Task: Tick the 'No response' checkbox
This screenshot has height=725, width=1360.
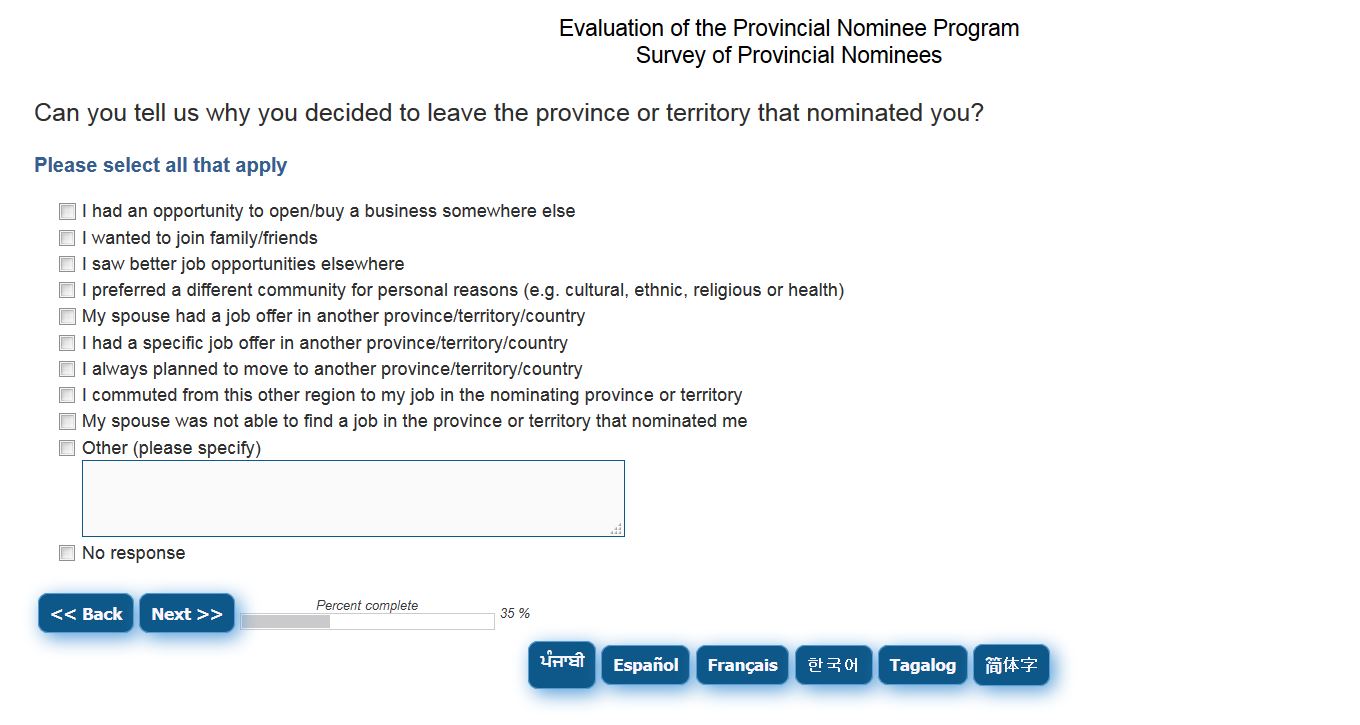Action: coord(67,553)
